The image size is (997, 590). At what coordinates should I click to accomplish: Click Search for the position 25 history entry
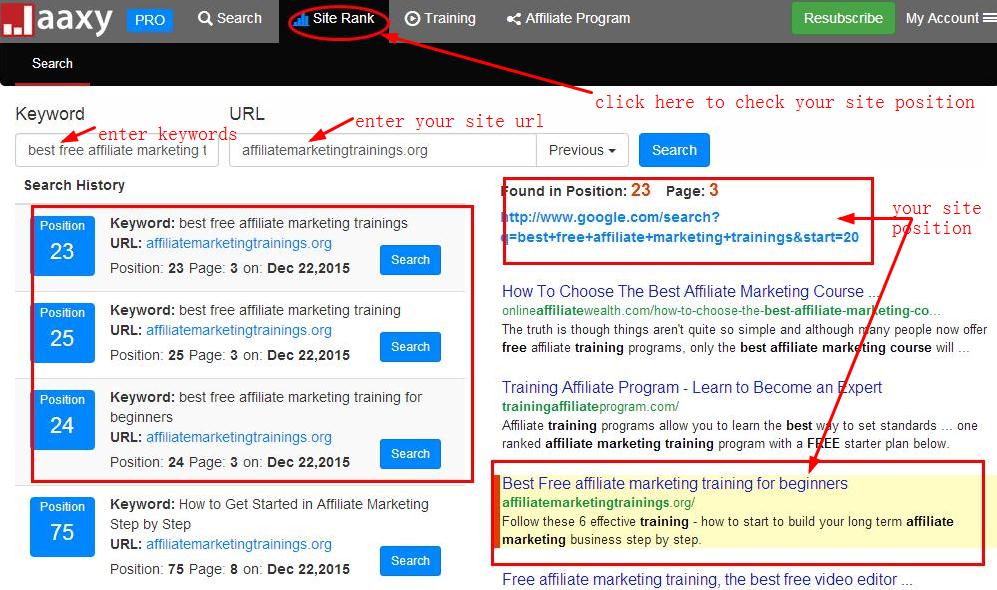click(410, 347)
